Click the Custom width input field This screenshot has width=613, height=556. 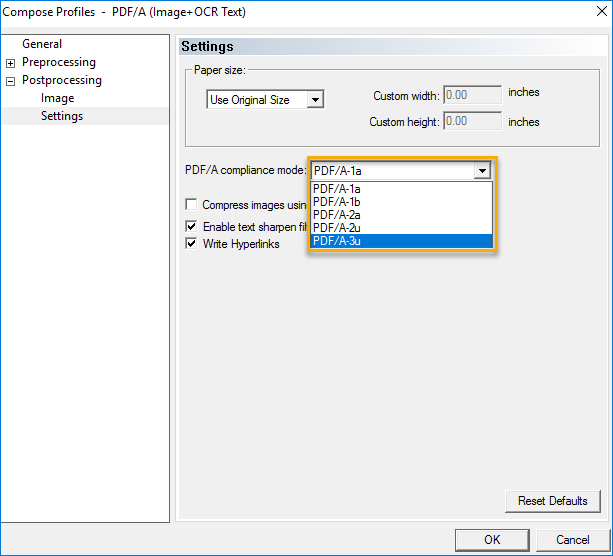click(x=472, y=95)
